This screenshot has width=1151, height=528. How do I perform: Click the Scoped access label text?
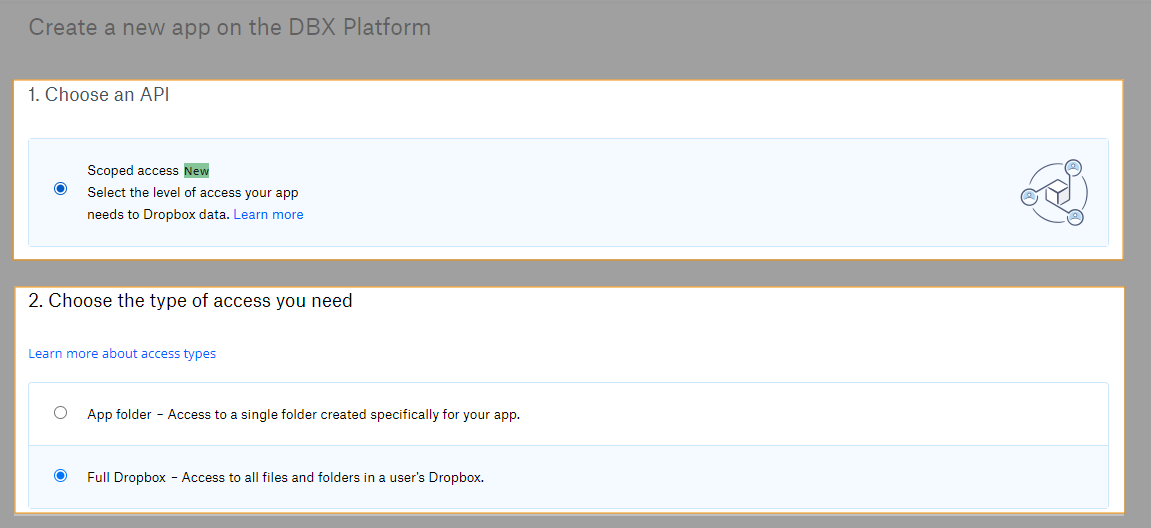point(132,171)
